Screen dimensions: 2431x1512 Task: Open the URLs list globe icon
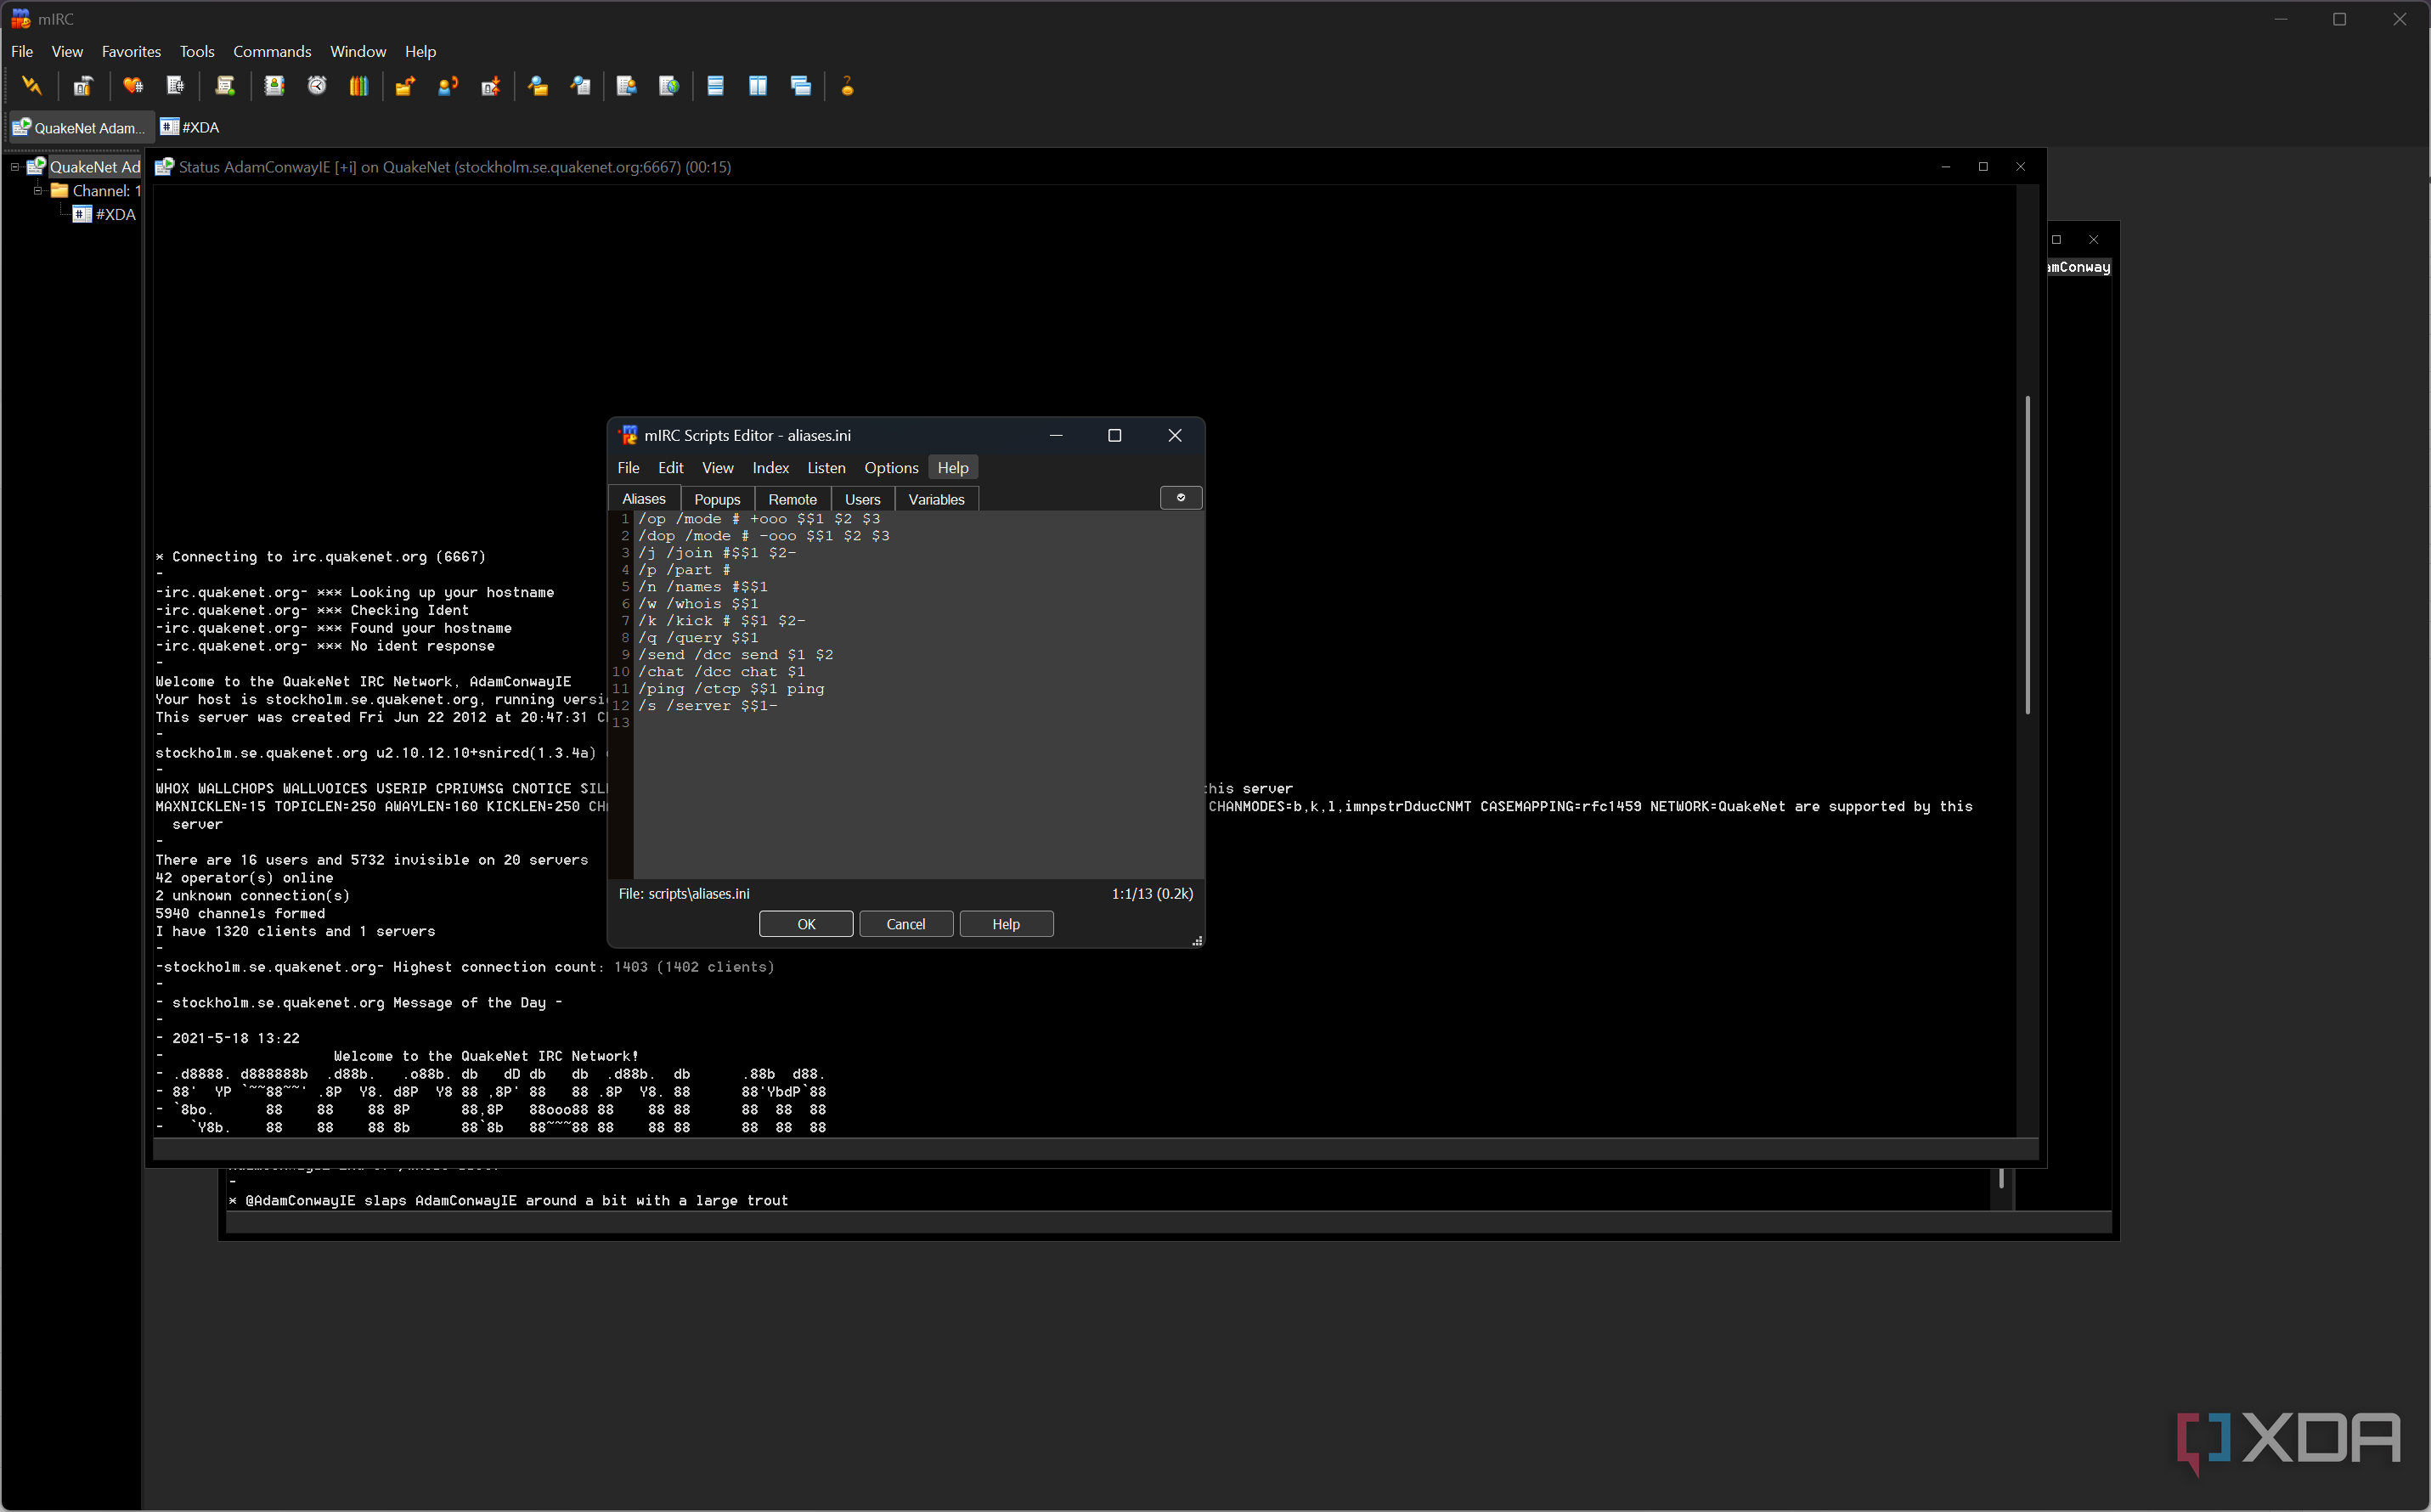click(x=670, y=86)
